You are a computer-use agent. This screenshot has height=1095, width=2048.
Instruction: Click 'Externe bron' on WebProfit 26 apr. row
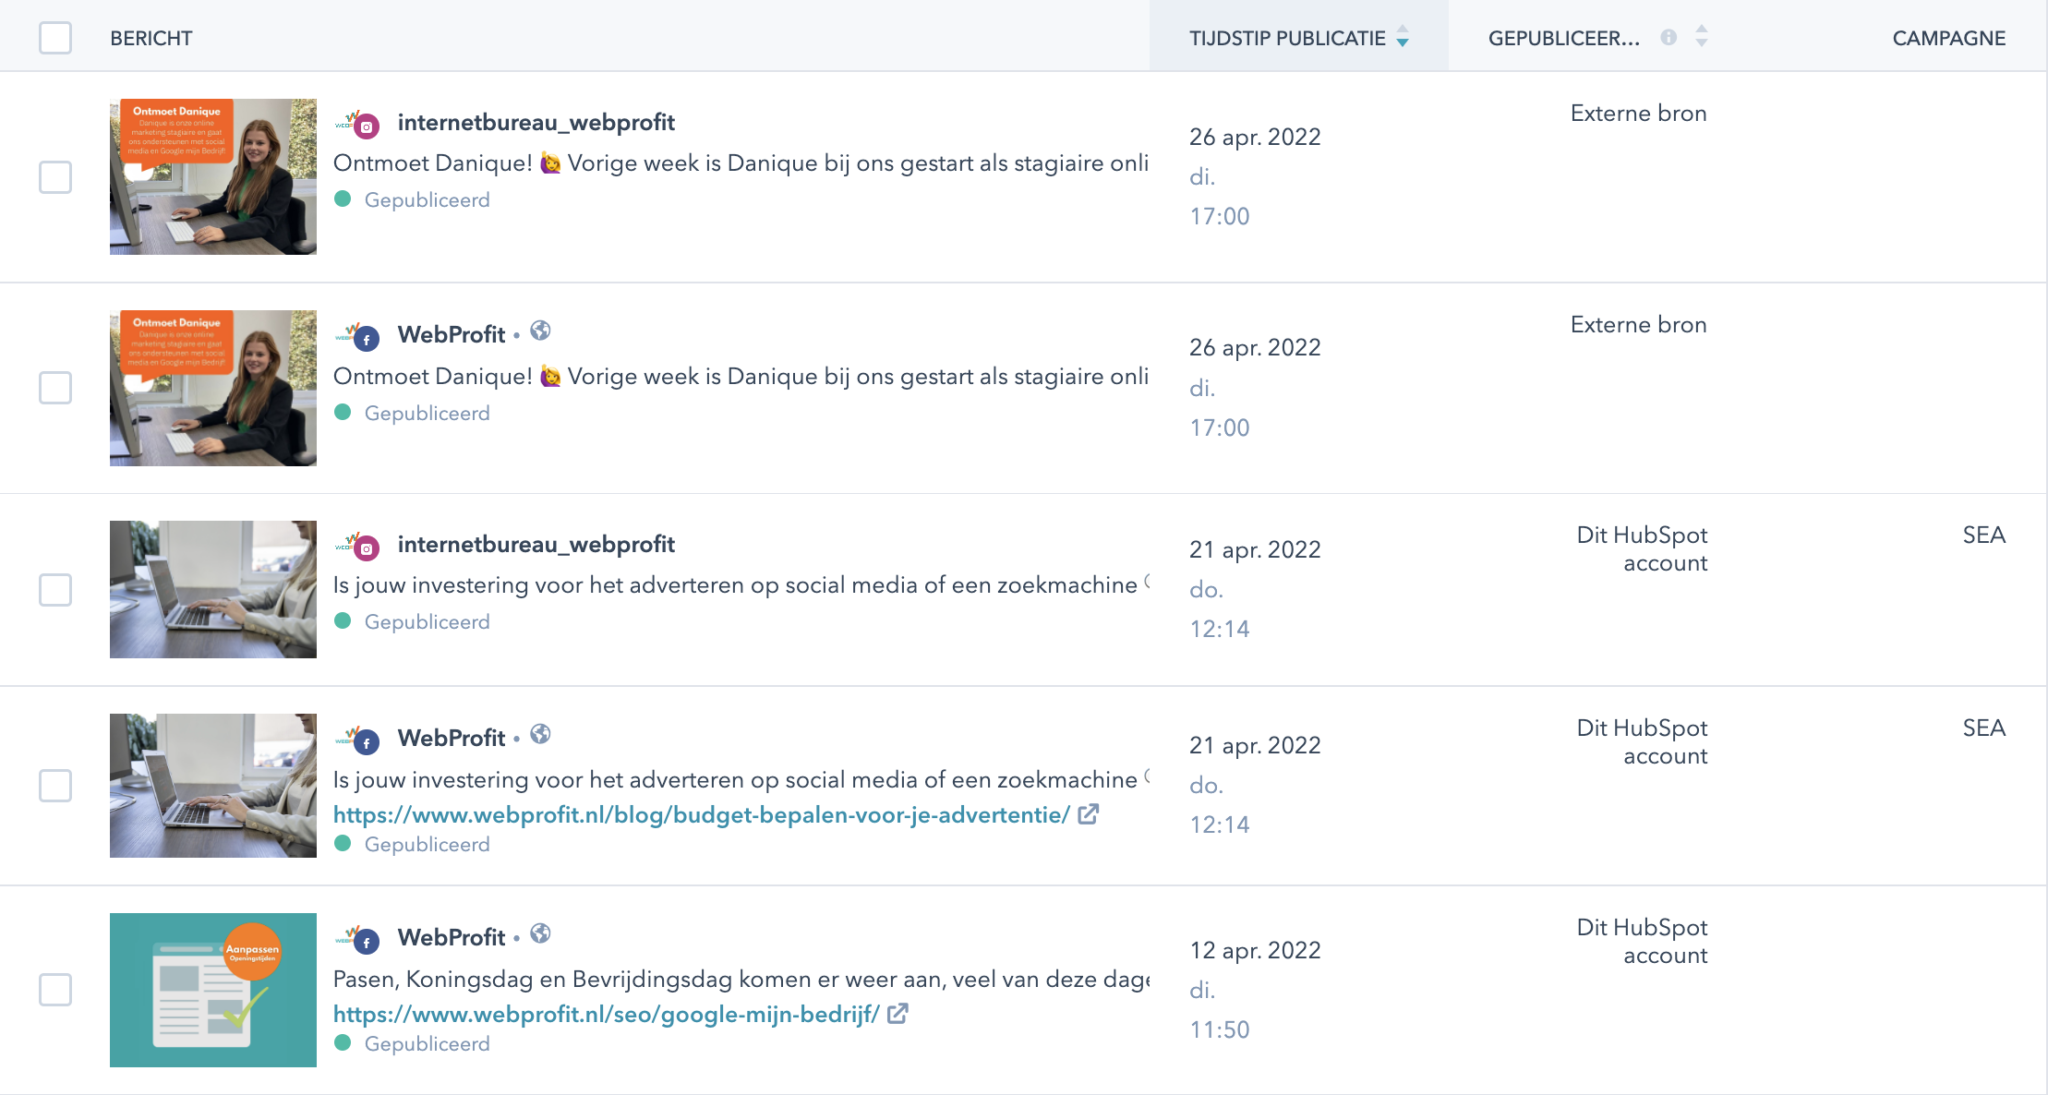pyautogui.click(x=1638, y=325)
